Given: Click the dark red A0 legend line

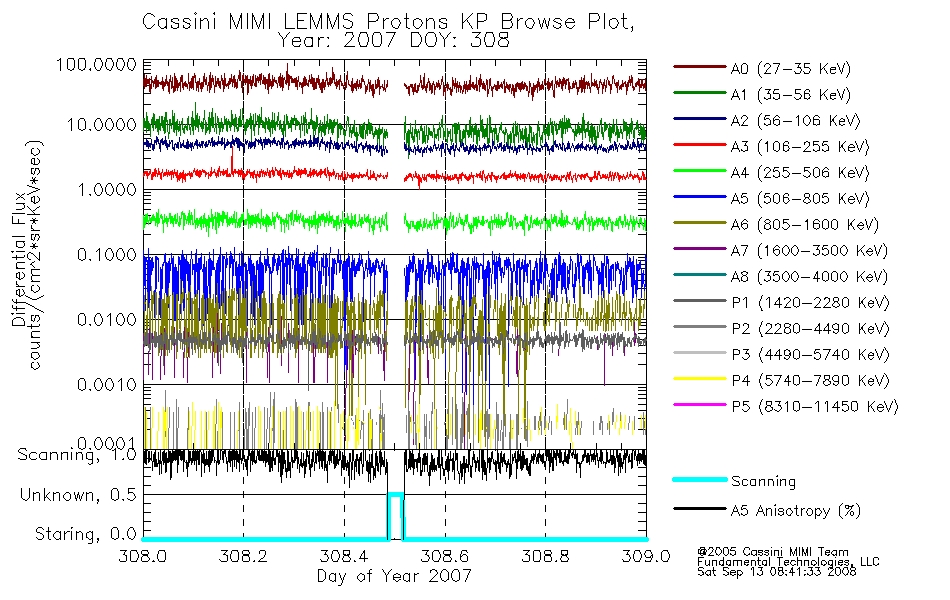Looking at the screenshot, I should point(700,67).
